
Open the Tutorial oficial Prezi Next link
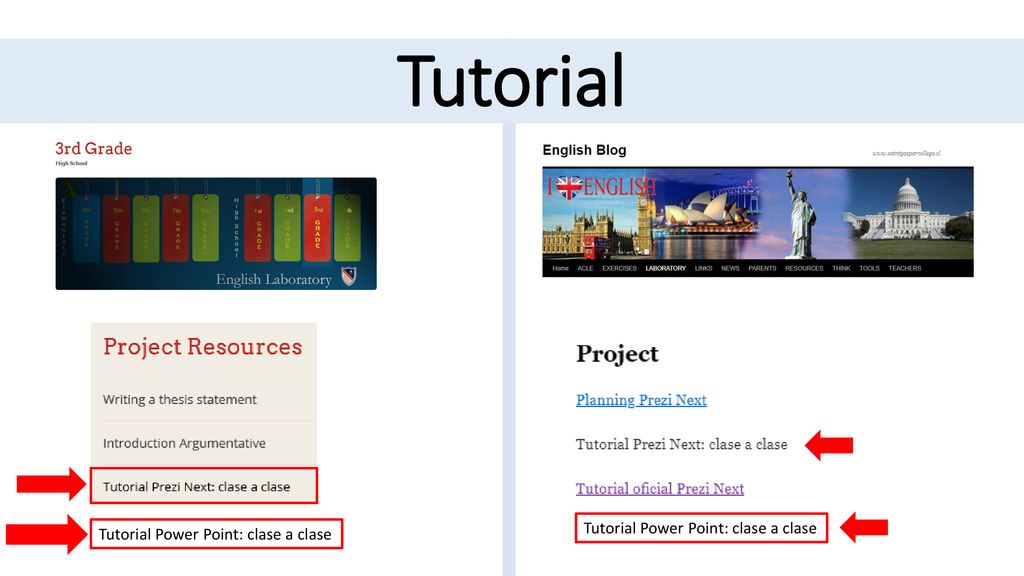tap(660, 488)
